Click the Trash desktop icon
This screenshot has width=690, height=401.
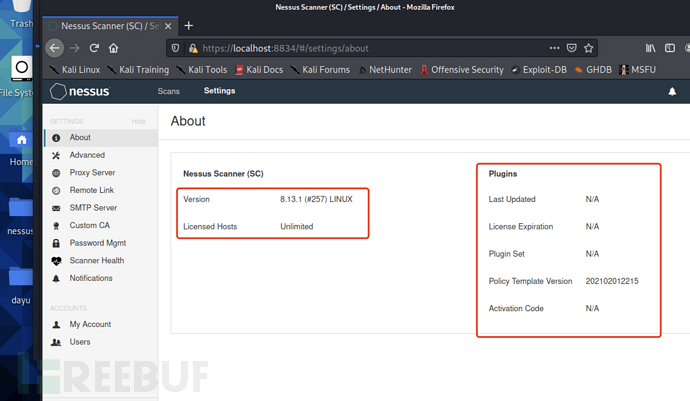click(21, 14)
